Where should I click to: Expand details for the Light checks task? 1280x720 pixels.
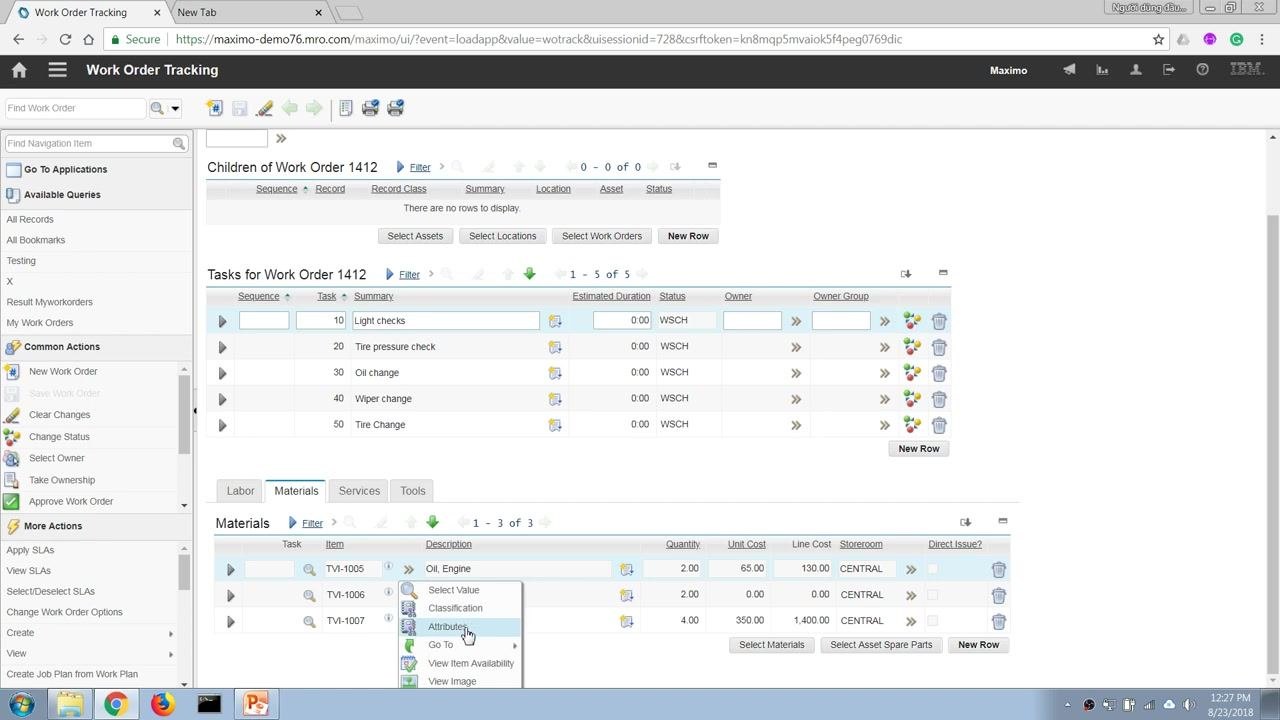point(222,321)
